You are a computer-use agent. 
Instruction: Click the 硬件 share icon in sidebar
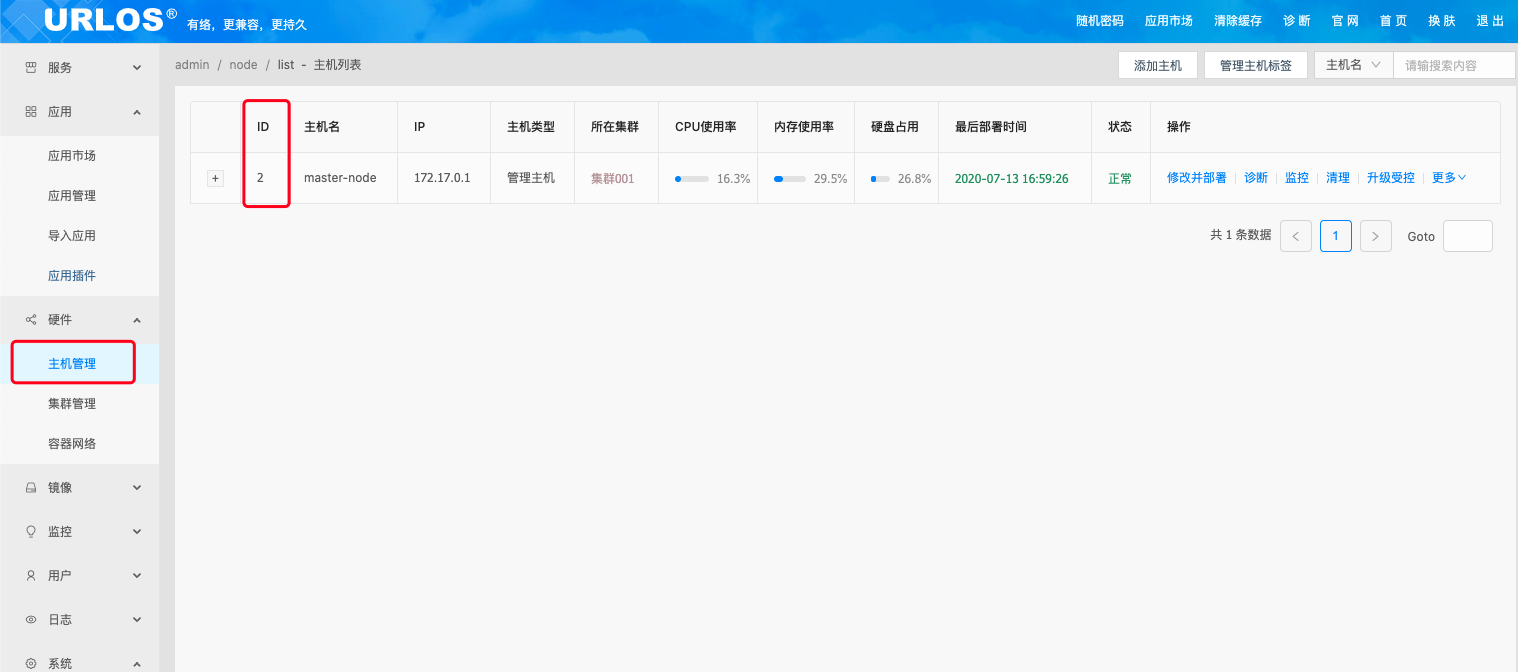pos(31,320)
